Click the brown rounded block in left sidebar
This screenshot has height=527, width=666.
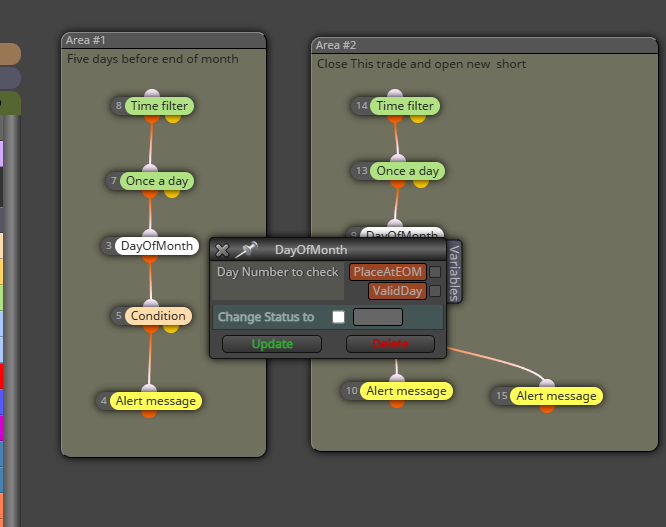10,54
